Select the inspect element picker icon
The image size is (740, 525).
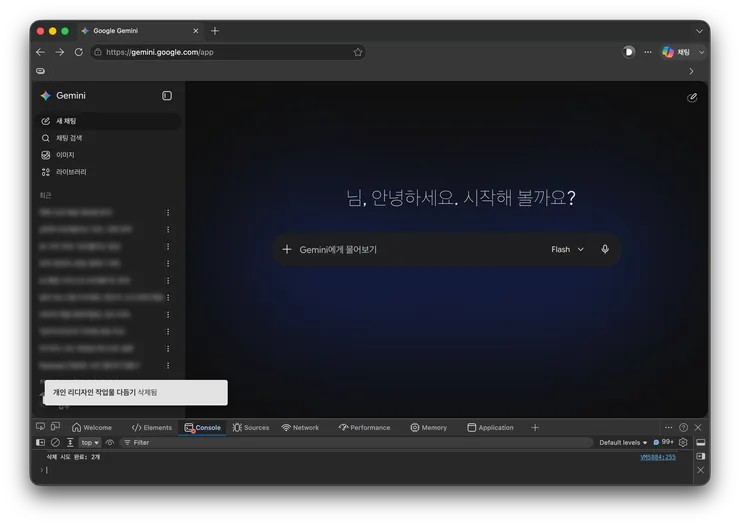(41, 427)
